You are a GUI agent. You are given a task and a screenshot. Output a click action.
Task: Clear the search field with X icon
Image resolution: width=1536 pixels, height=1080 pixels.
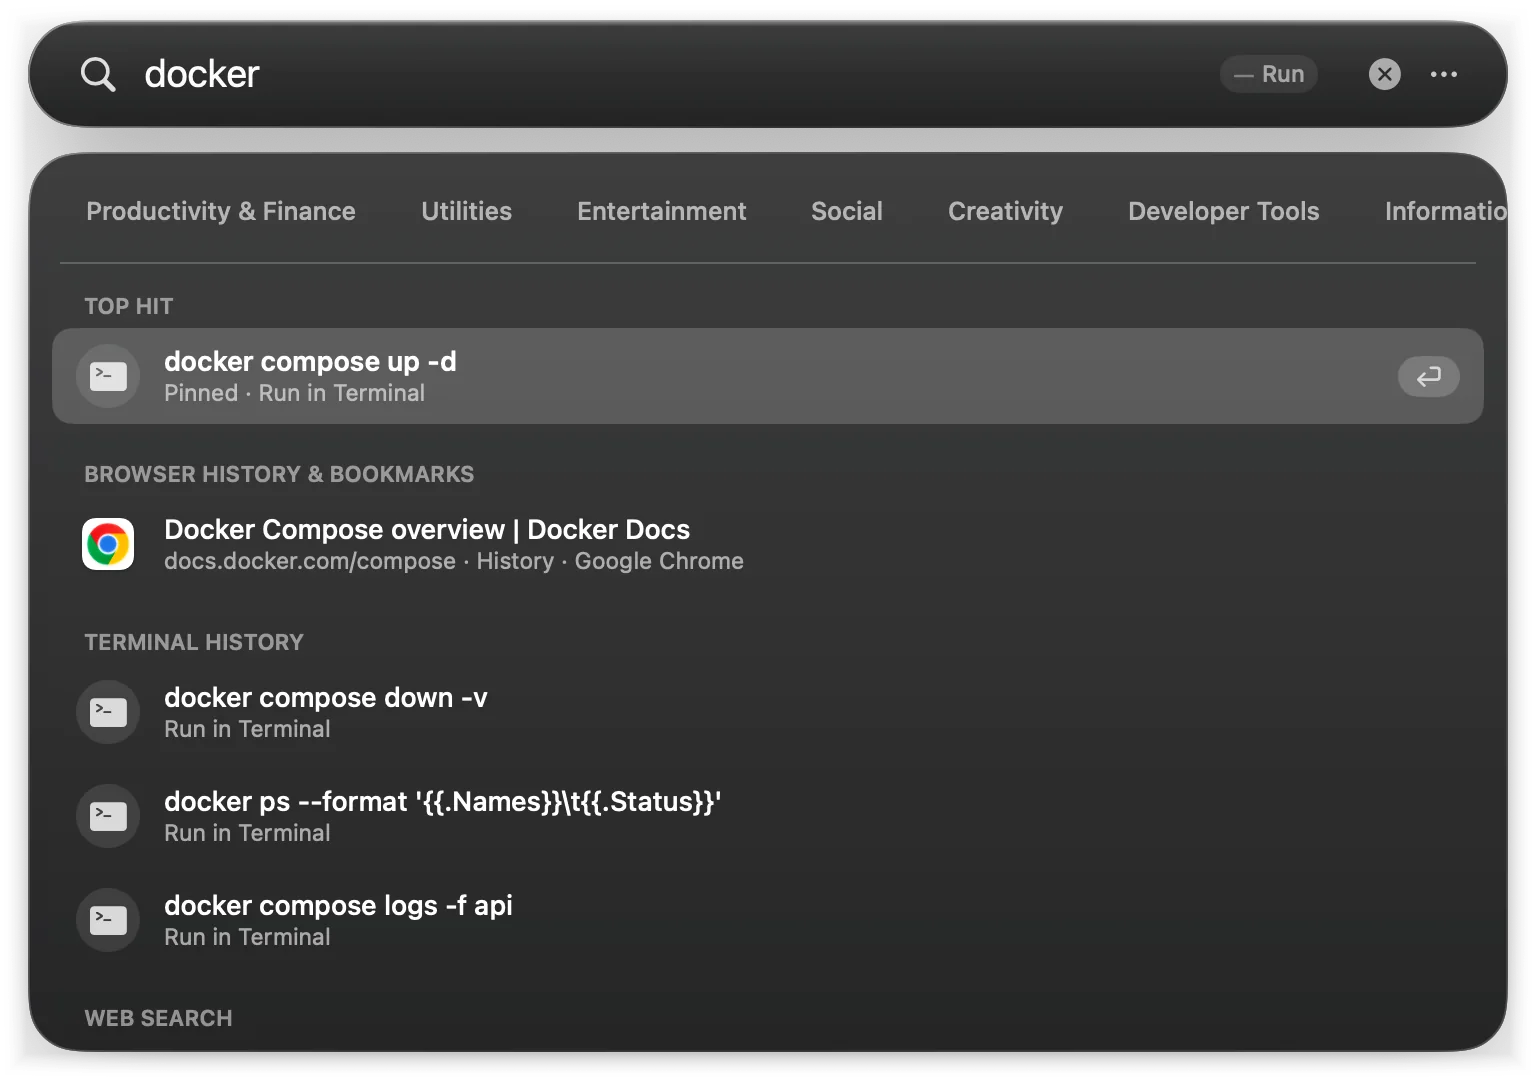click(1384, 74)
